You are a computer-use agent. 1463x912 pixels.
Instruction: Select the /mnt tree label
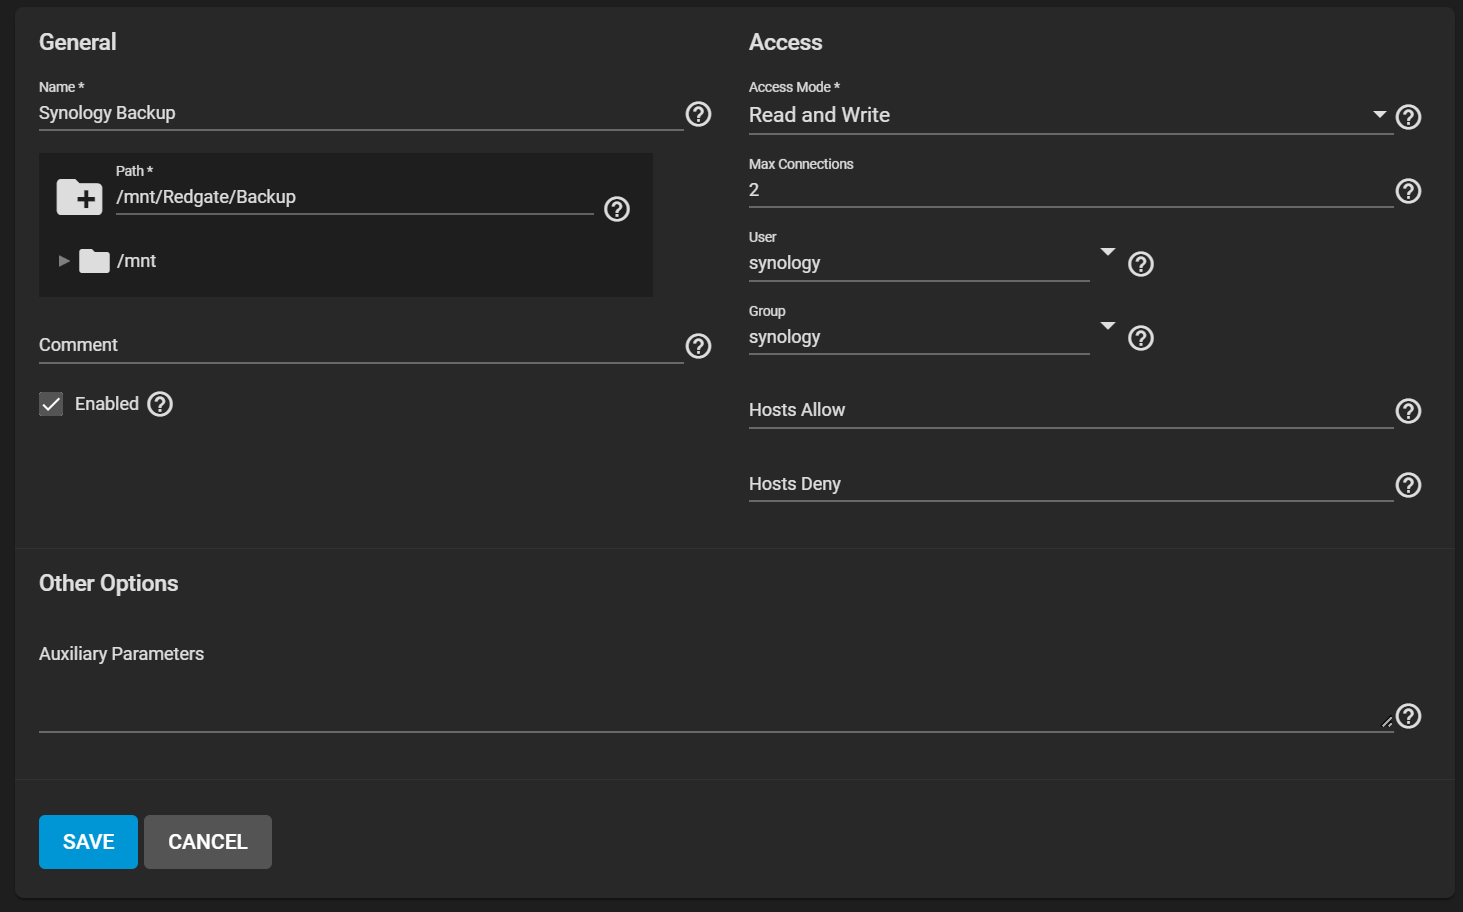click(136, 261)
